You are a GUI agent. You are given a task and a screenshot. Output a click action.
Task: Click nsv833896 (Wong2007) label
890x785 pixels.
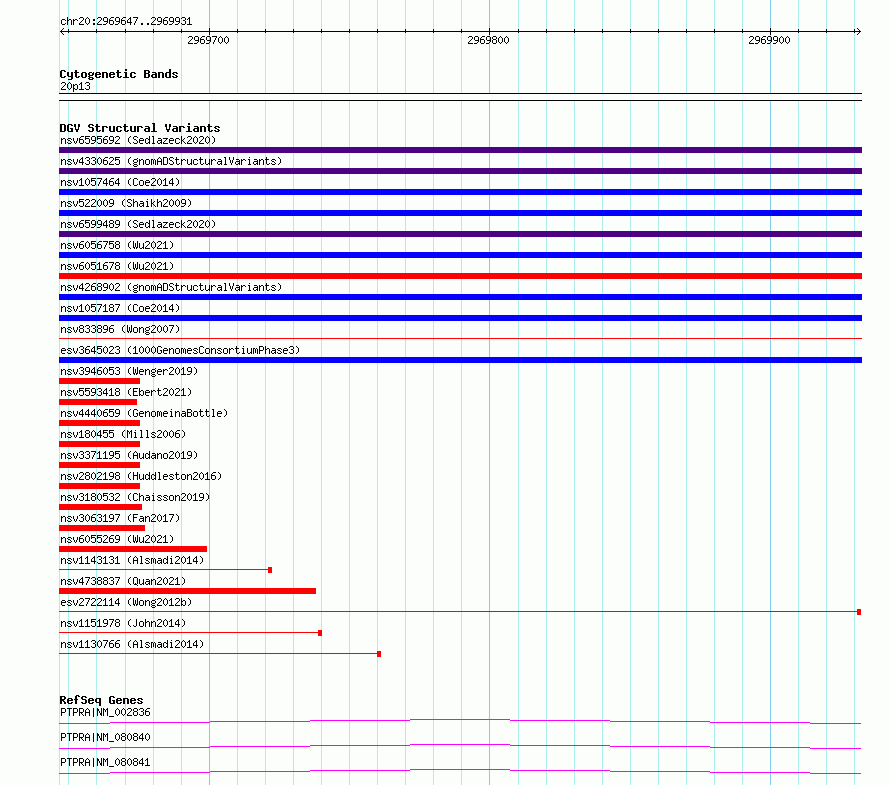click(120, 329)
